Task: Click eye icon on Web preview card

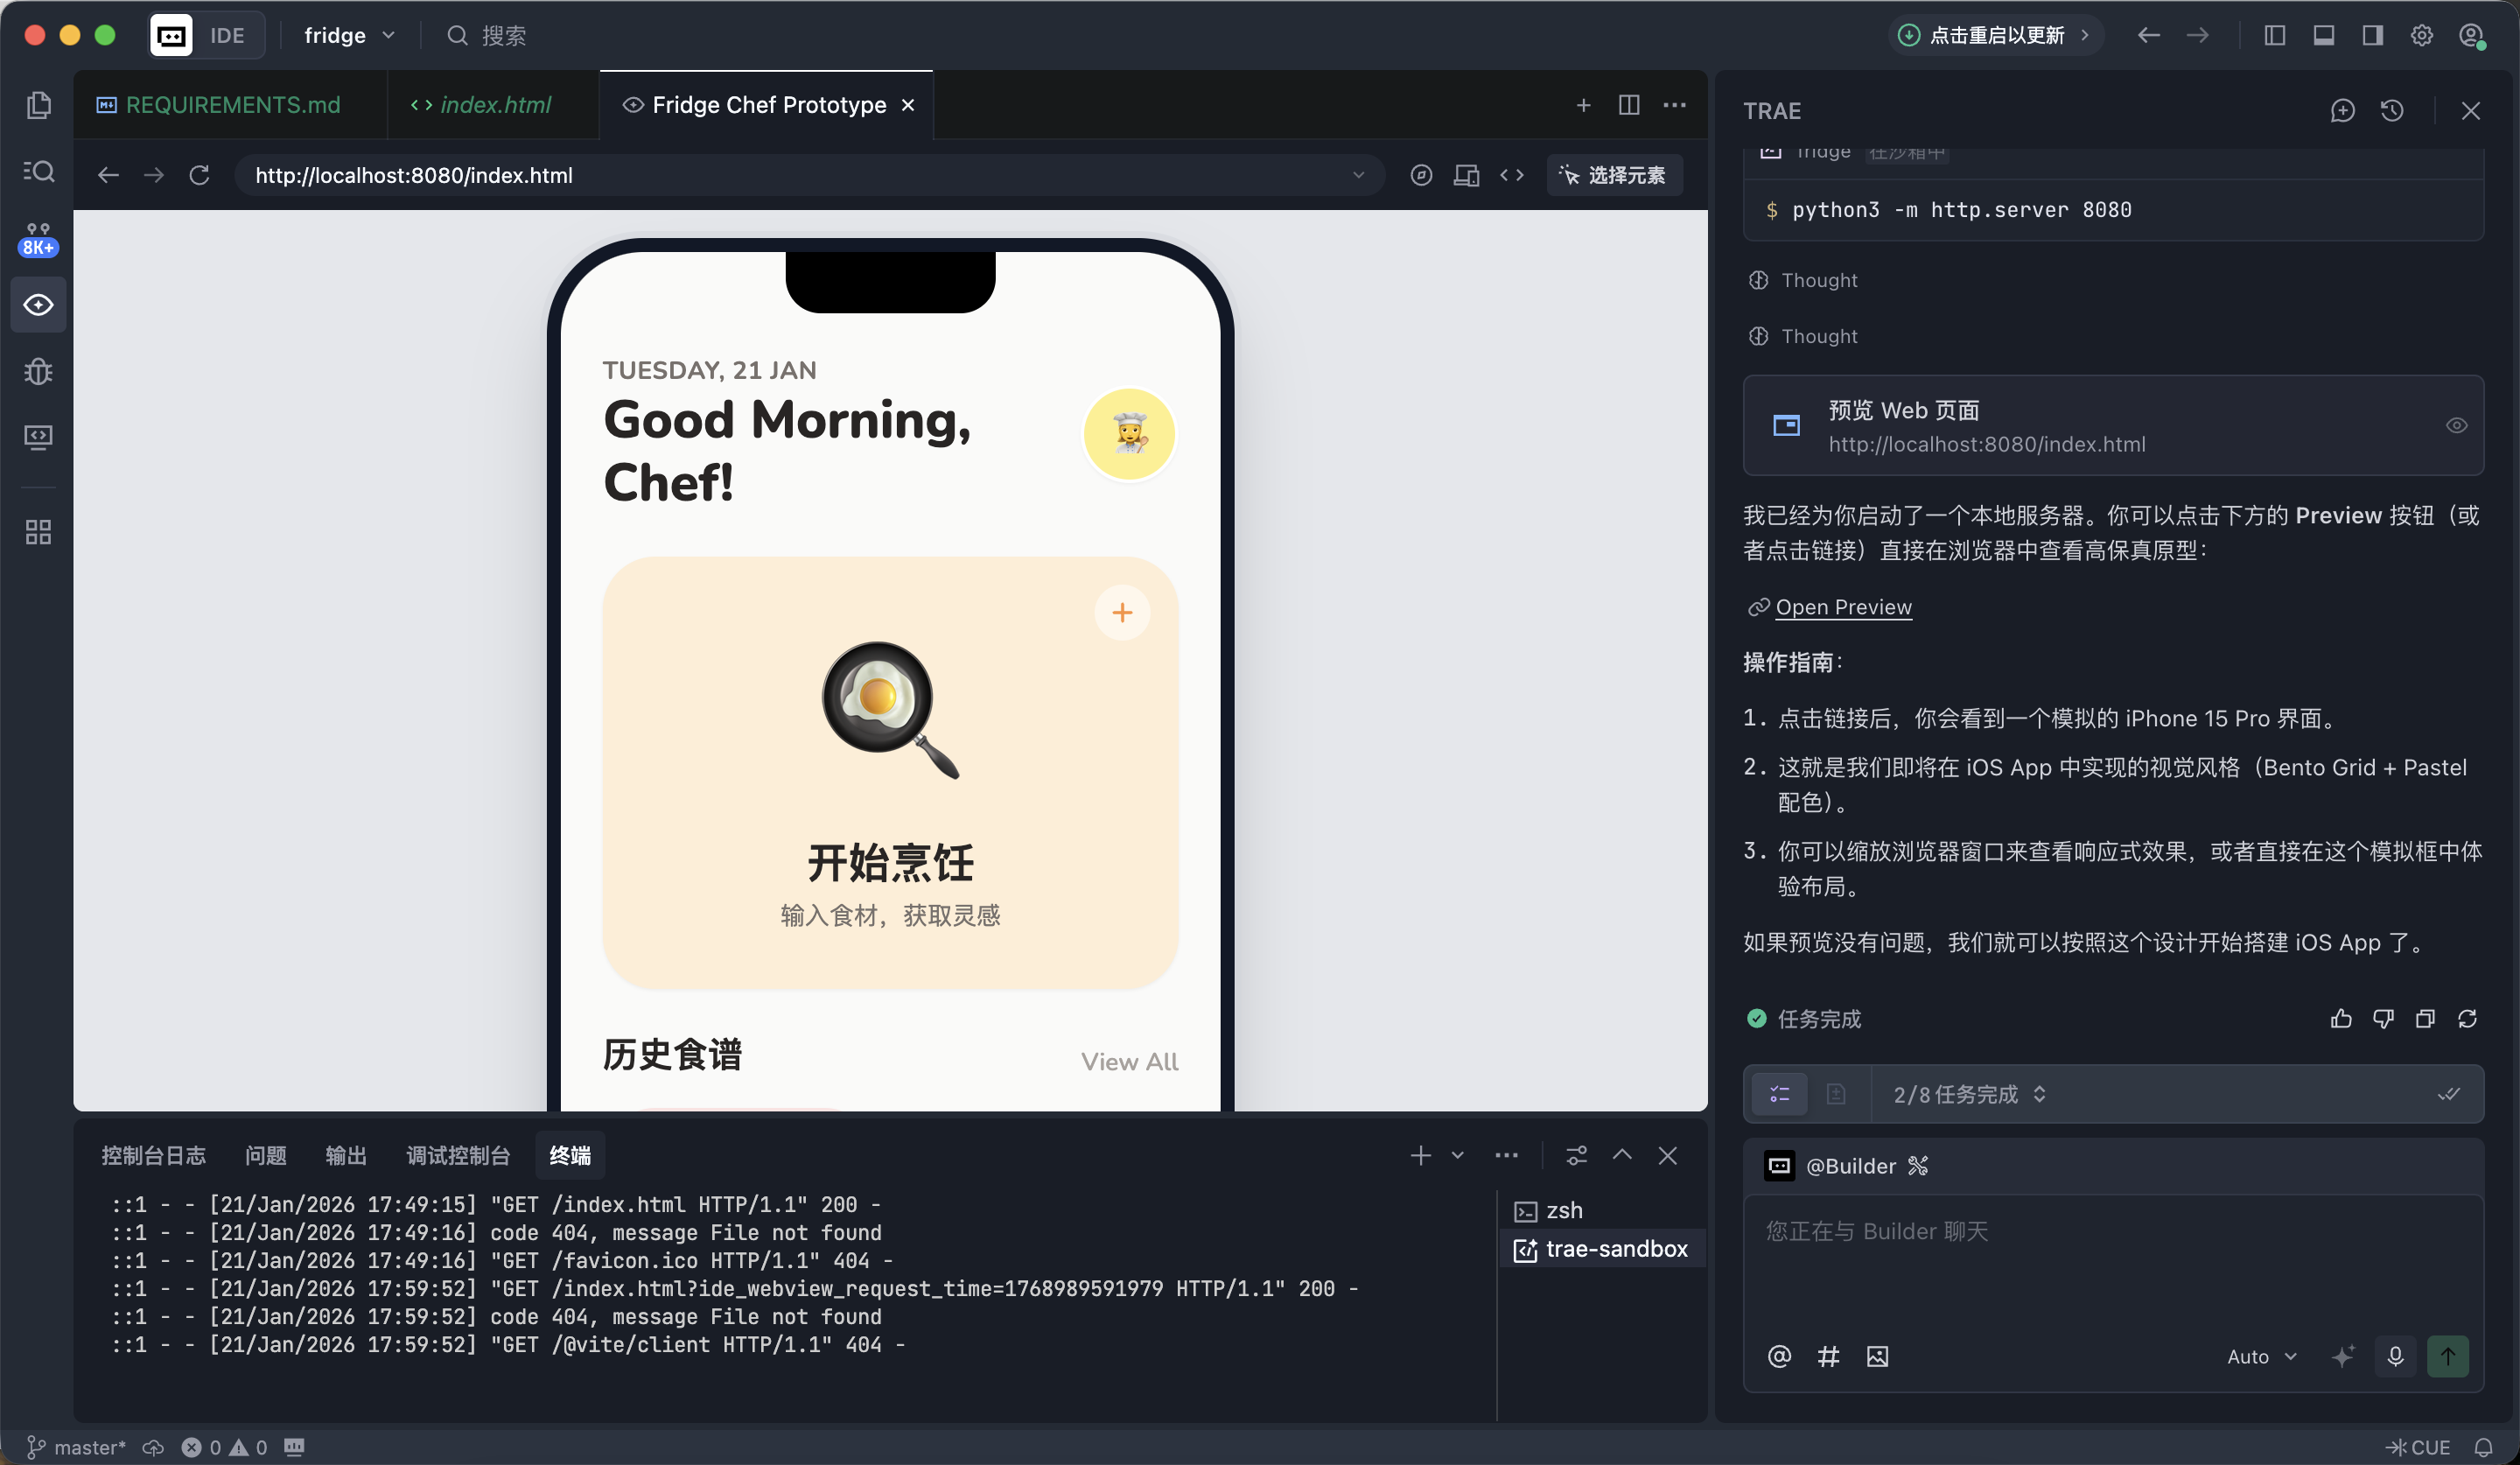Action: pos(2456,425)
